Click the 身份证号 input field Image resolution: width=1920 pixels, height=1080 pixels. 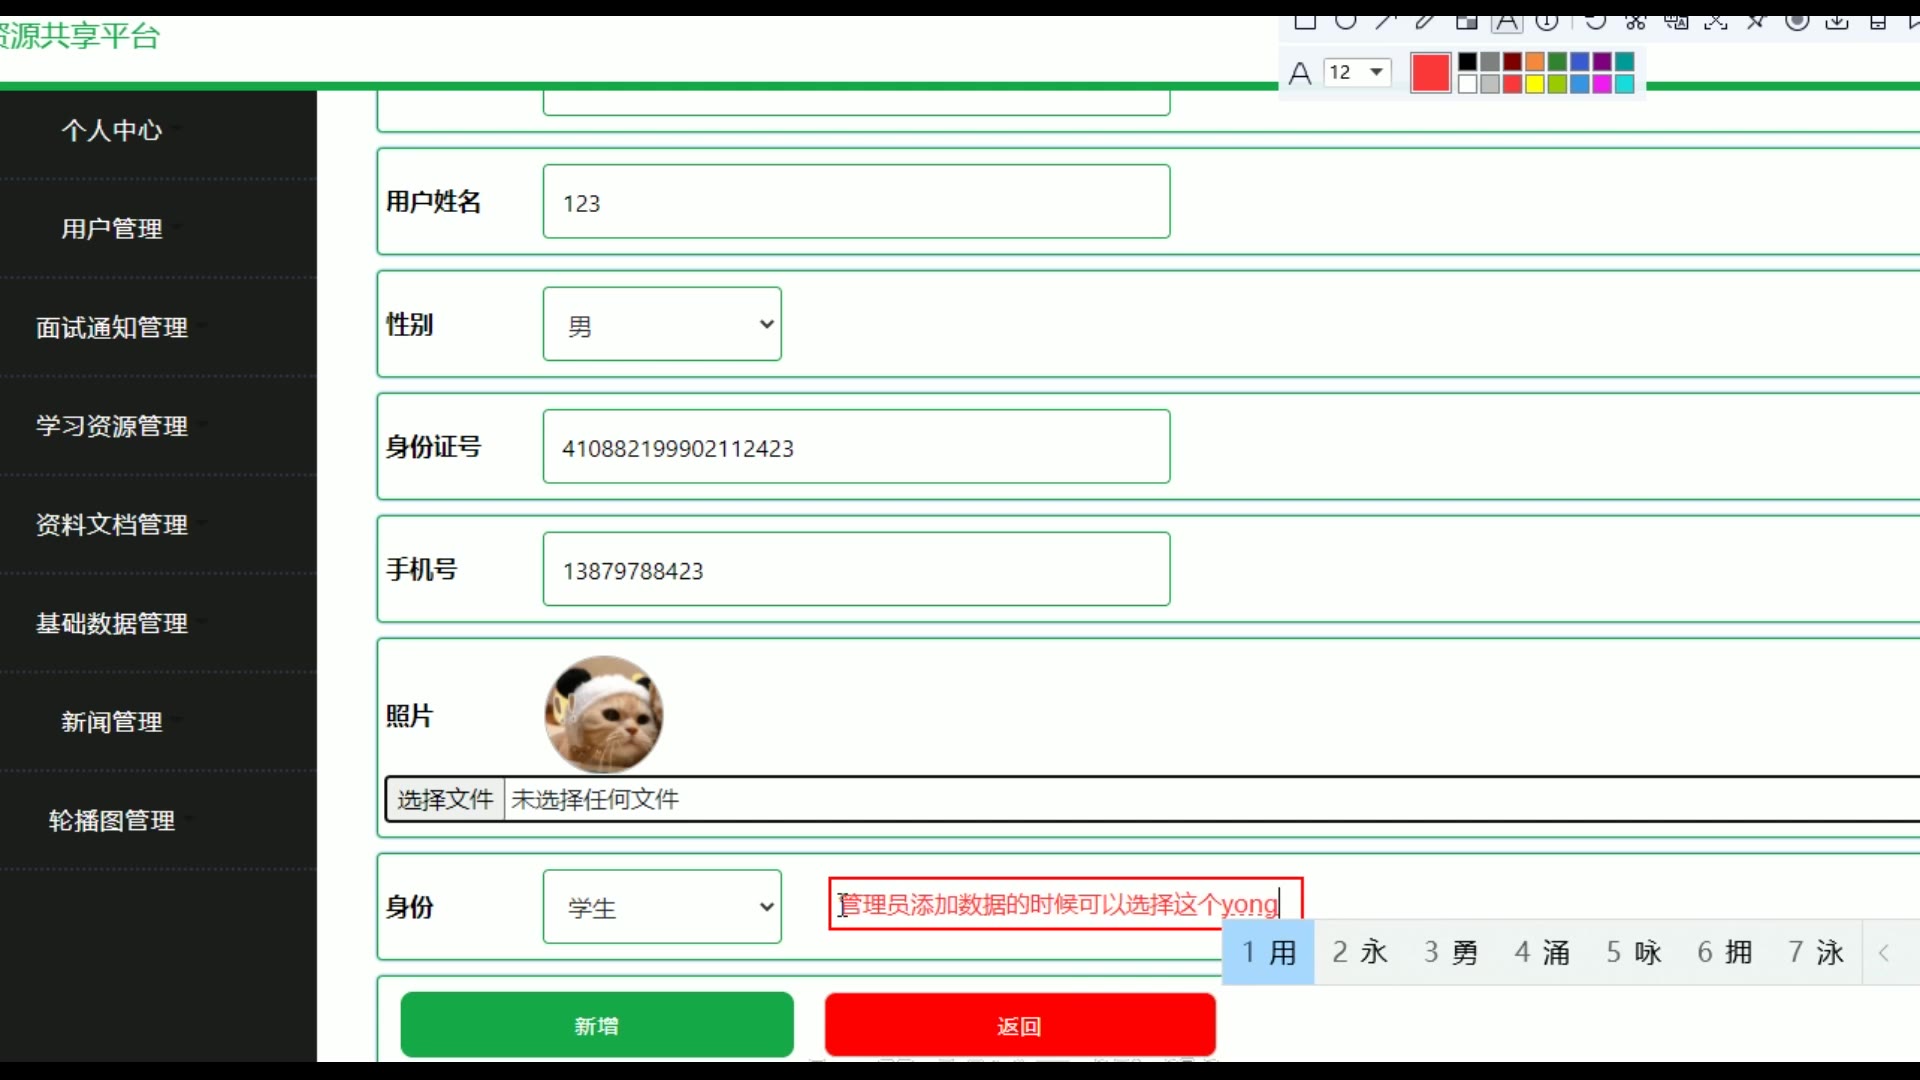tap(856, 447)
